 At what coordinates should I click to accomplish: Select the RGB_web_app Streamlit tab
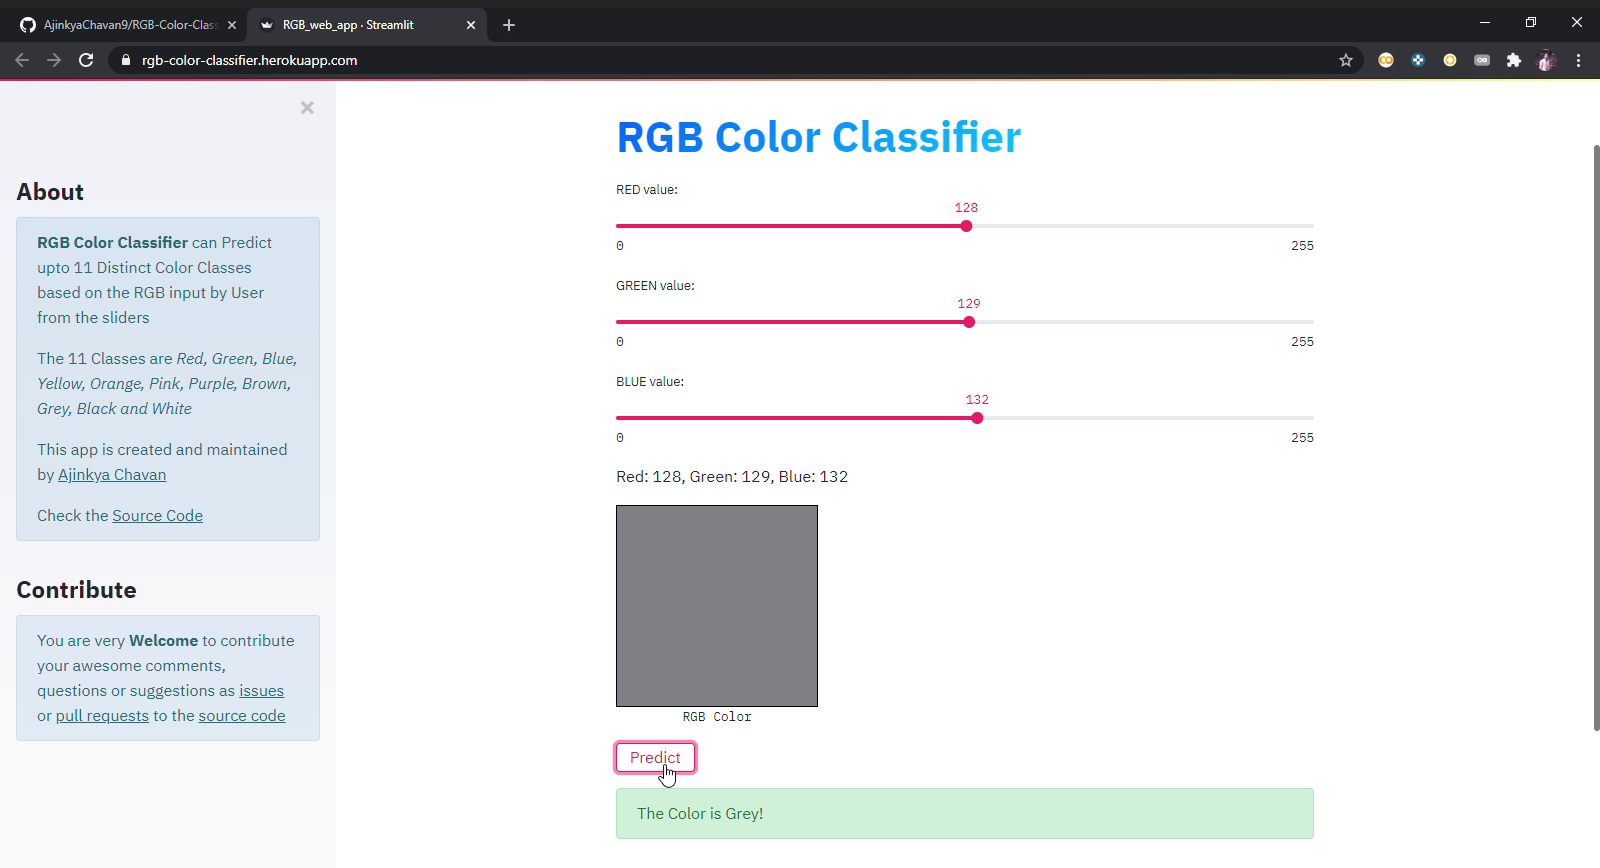(366, 25)
